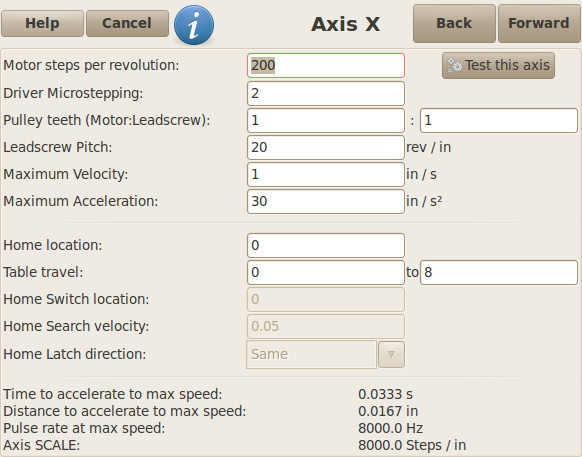582x457 pixels.
Task: Click the disabled Home Search velocity field
Action: pos(326,326)
